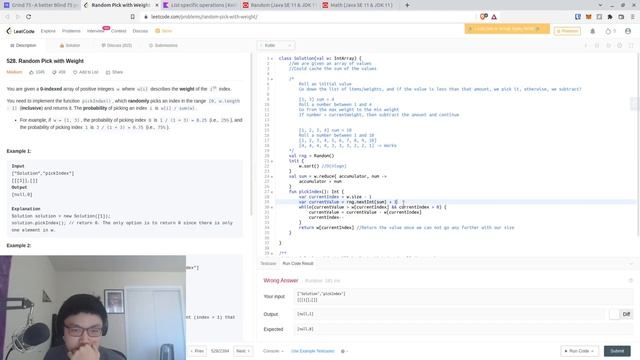Switch to the Math (Java SE 11) tab

(x=358, y=5)
